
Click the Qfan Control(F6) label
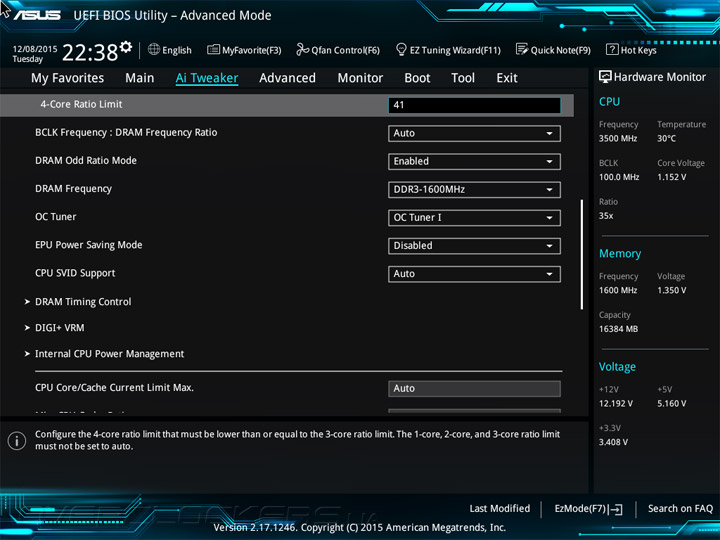(345, 50)
